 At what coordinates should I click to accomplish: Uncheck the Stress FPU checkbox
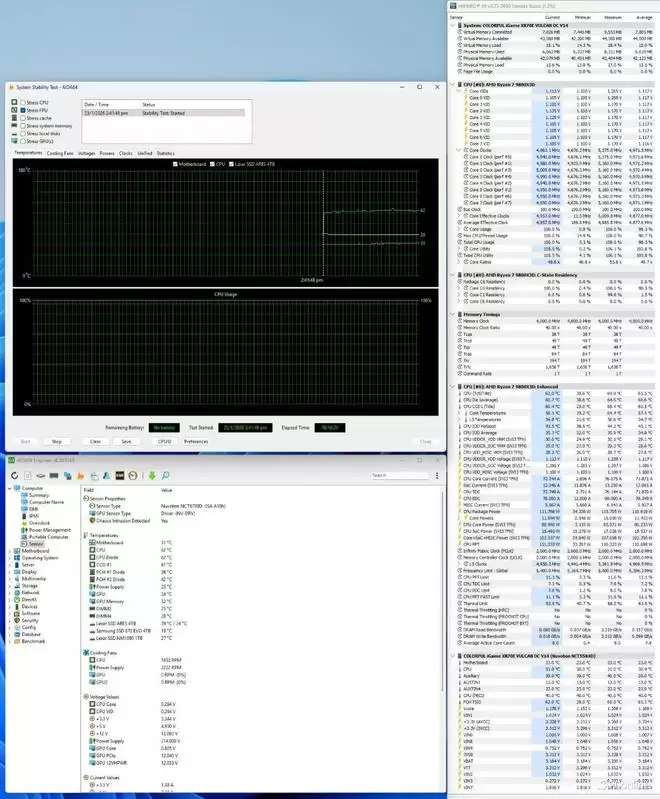click(x=23, y=110)
